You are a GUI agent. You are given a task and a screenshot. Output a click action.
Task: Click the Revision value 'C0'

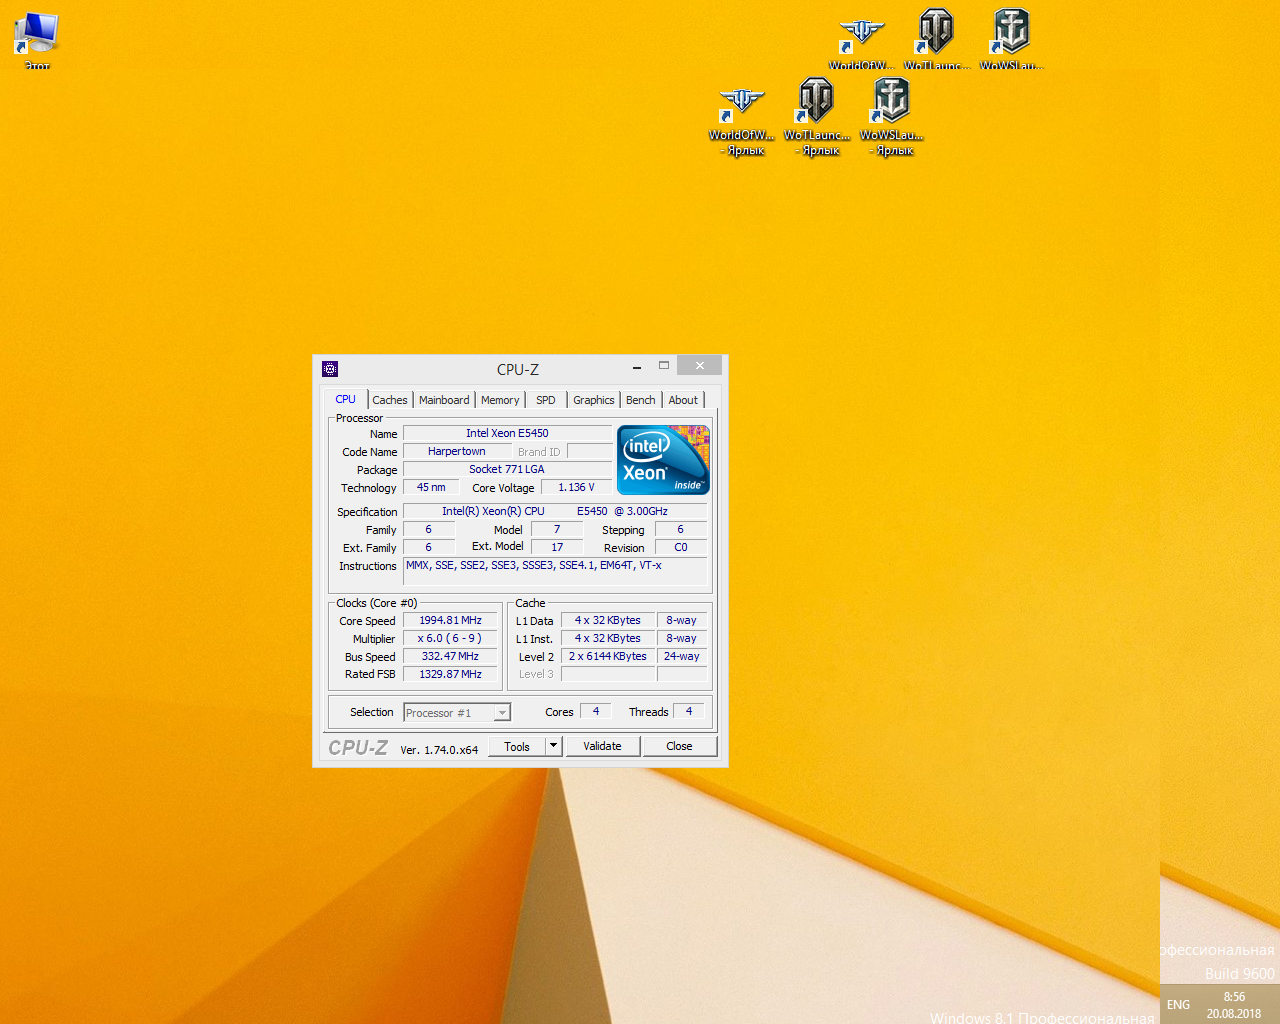[681, 547]
